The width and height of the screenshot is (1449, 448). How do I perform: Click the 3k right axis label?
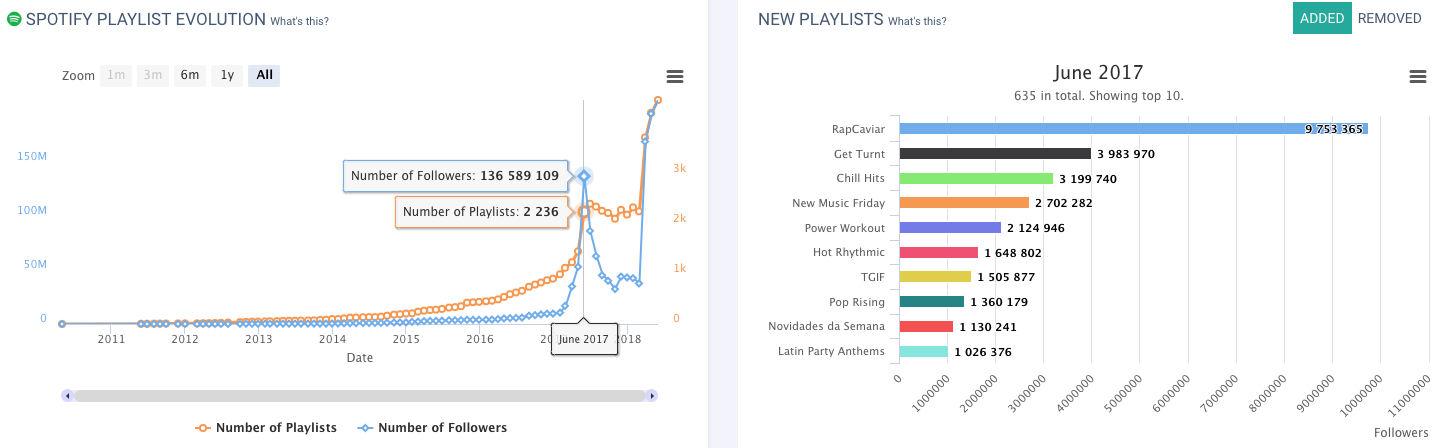tap(679, 168)
